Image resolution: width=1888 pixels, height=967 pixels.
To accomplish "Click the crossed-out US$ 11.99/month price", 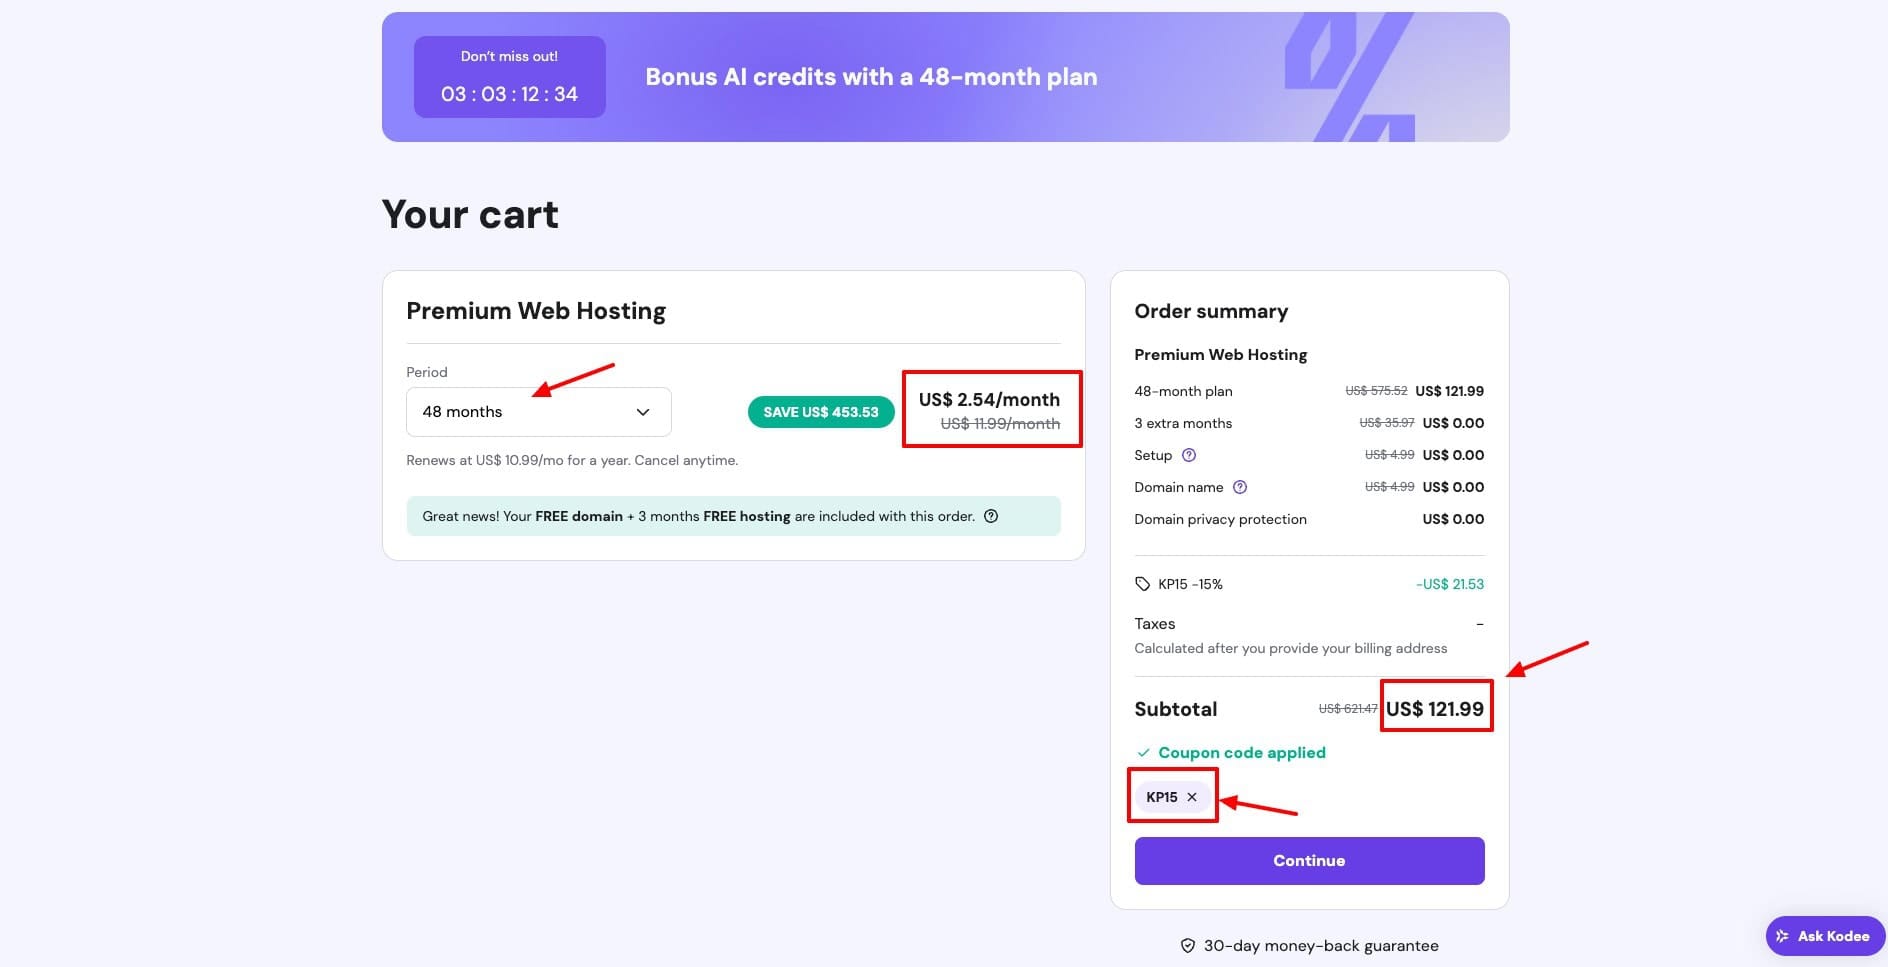I will [999, 423].
